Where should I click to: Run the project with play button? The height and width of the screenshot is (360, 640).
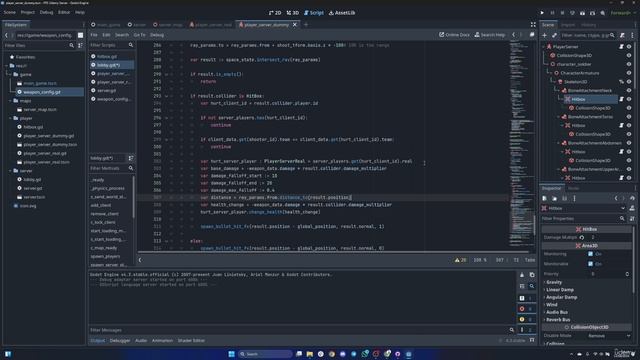point(542,13)
